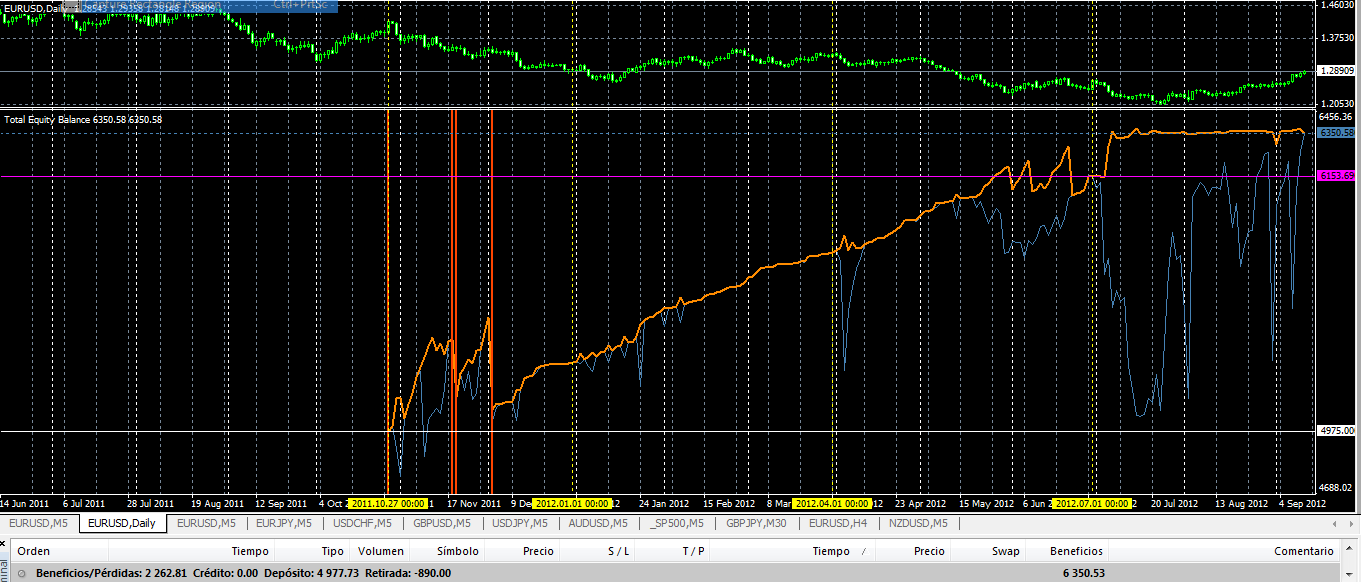Open the _SP500,M5 chart tab
Image resolution: width=1361 pixels, height=582 pixels.
(677, 523)
